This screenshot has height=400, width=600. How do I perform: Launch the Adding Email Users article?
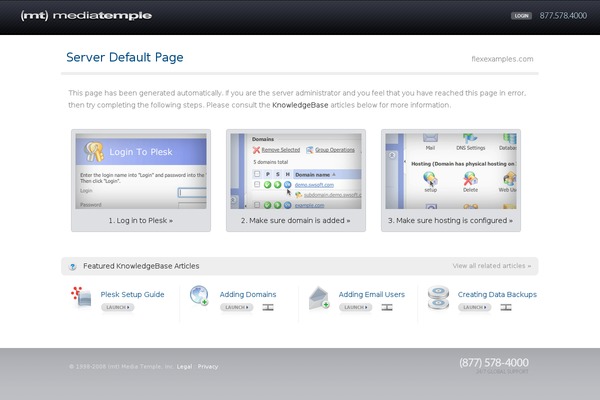(355, 307)
